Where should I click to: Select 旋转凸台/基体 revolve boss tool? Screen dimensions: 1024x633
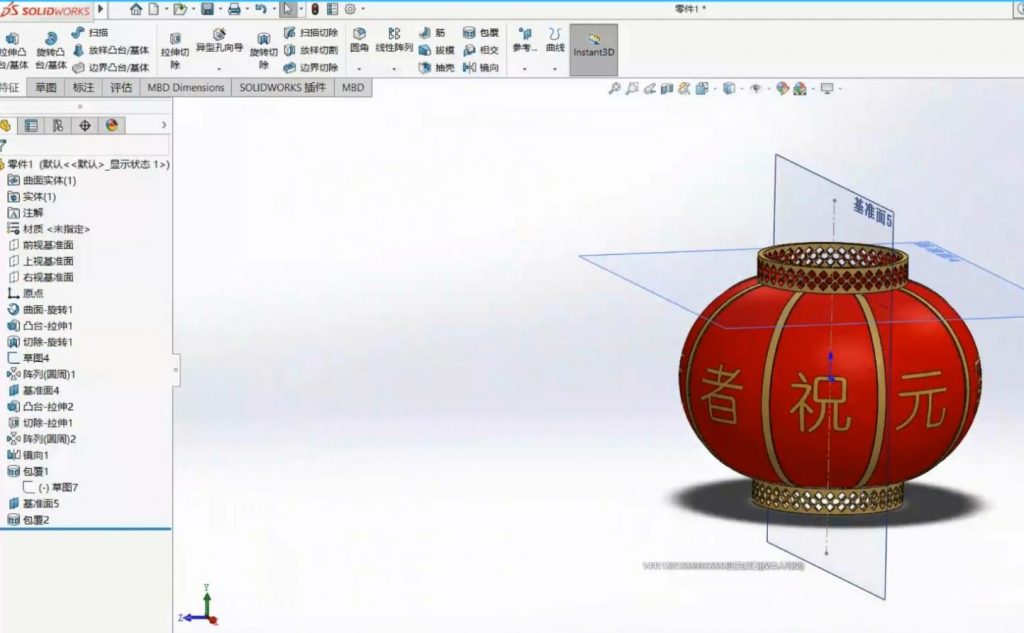(x=51, y=50)
